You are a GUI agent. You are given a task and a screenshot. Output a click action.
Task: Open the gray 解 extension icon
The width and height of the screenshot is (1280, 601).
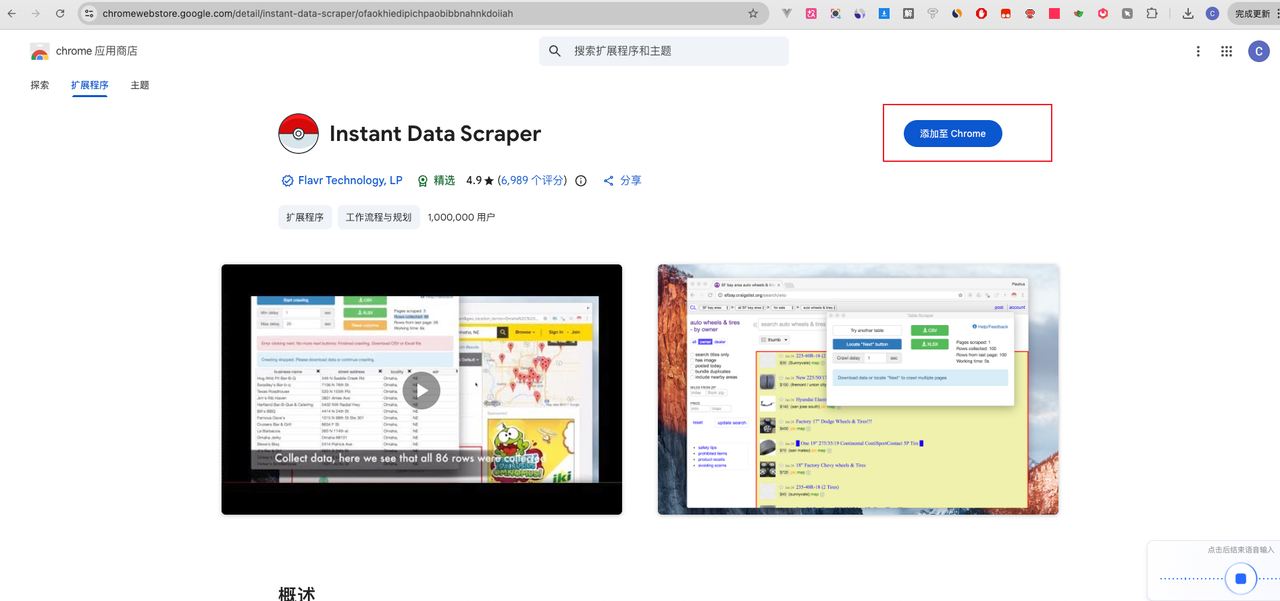point(908,14)
